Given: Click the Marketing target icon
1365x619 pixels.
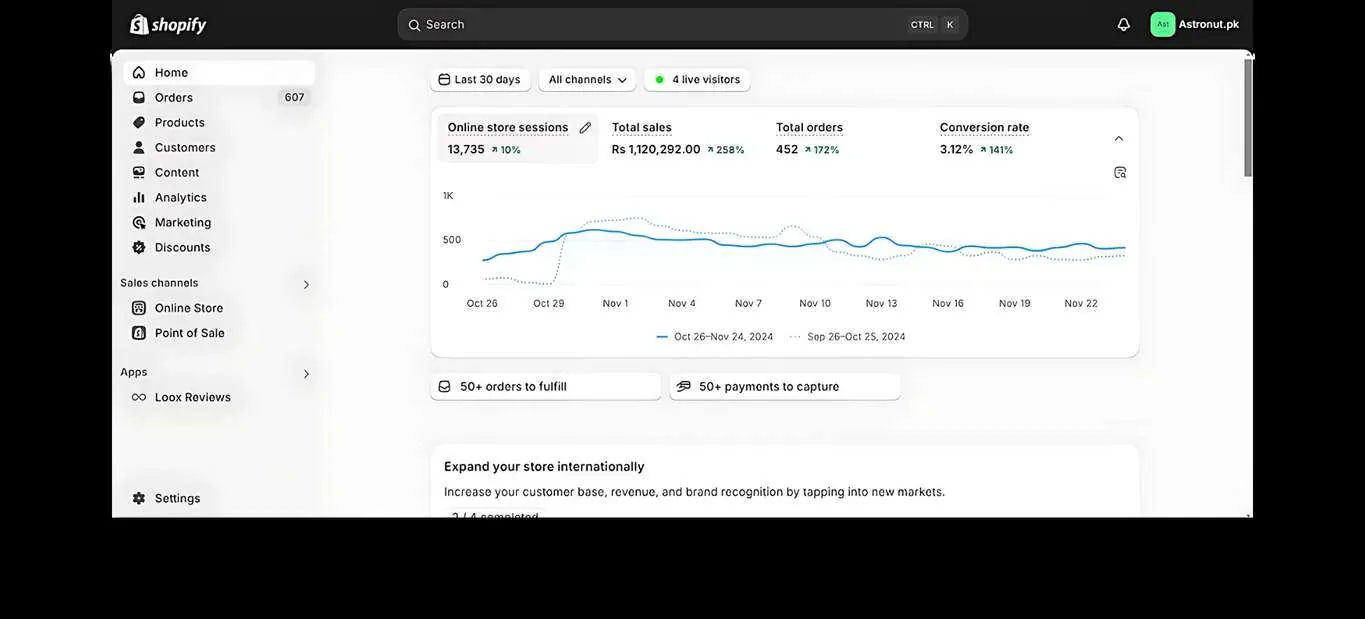Looking at the screenshot, I should 139,222.
